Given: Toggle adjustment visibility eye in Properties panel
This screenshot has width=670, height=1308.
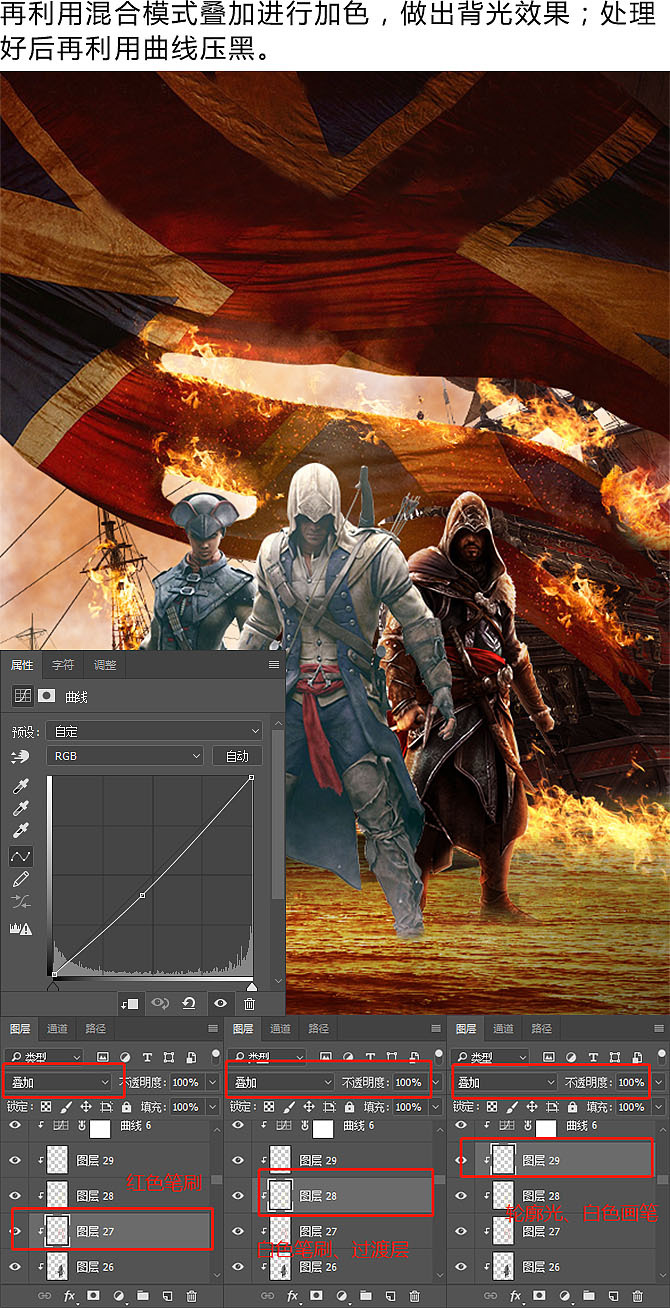Looking at the screenshot, I should pyautogui.click(x=219, y=1003).
